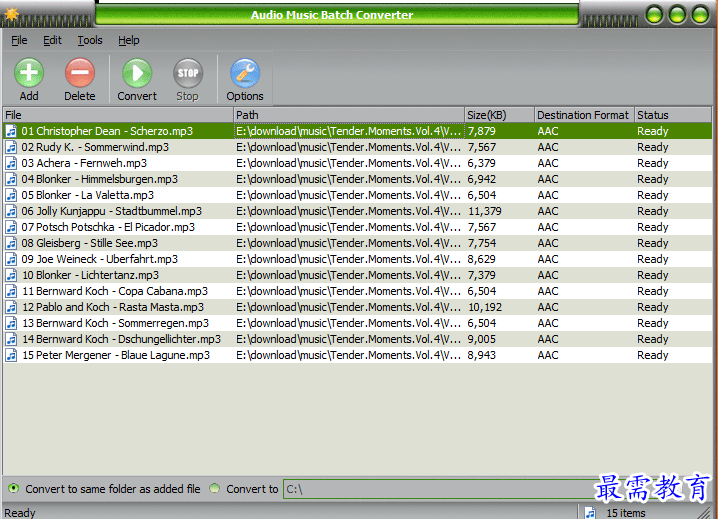Image resolution: width=718 pixels, height=519 pixels.
Task: Click music note icon of 01 Christopher Dean
Action: (x=11, y=131)
